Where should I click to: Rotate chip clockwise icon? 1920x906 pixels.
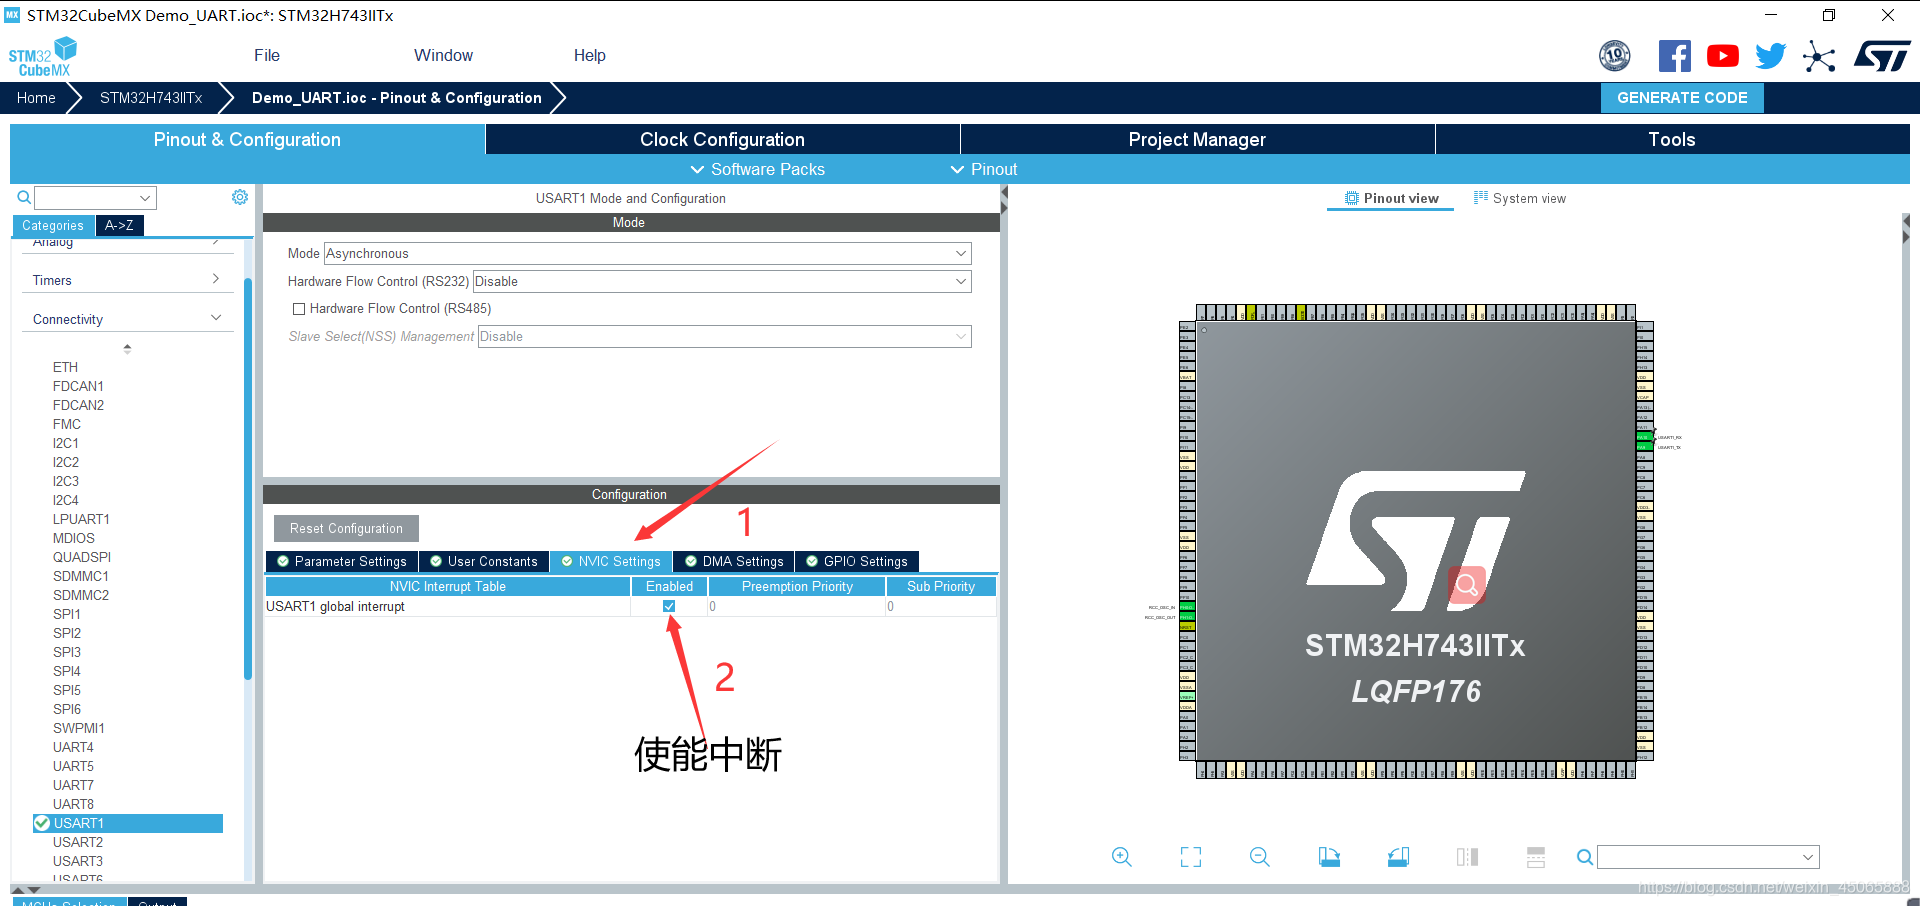pos(1329,857)
